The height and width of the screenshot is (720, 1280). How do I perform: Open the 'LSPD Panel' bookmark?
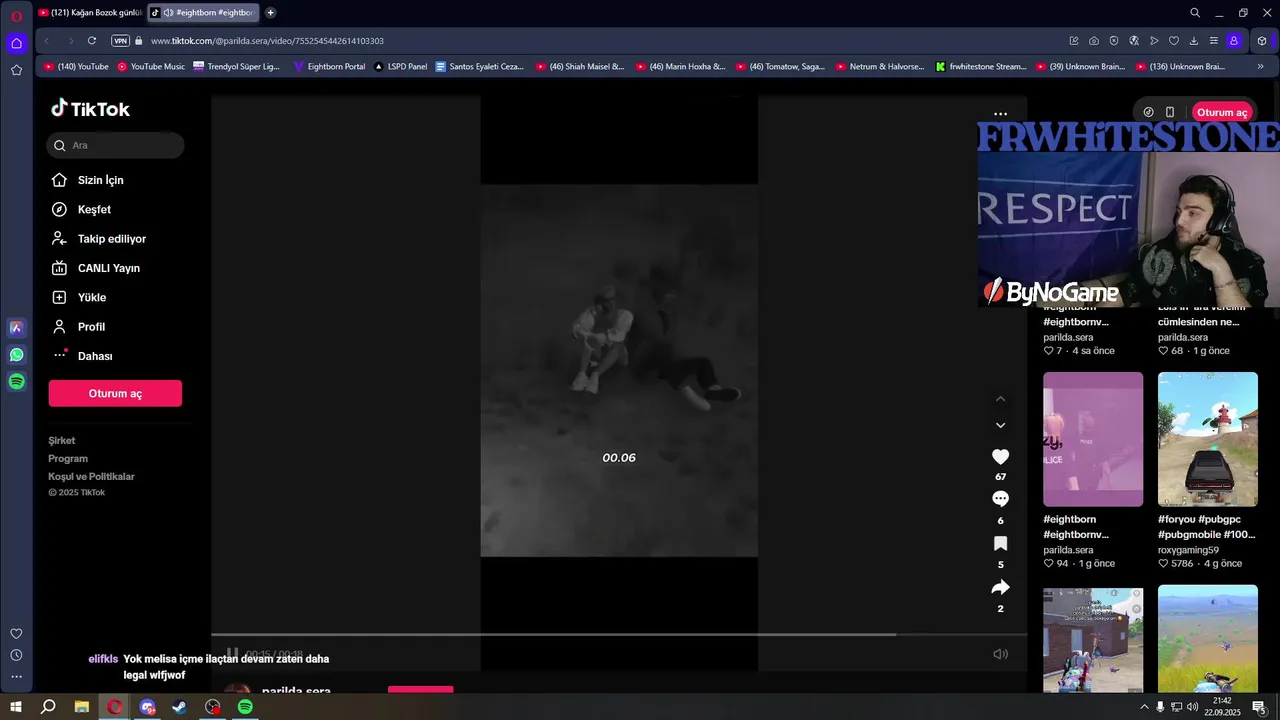[400, 67]
